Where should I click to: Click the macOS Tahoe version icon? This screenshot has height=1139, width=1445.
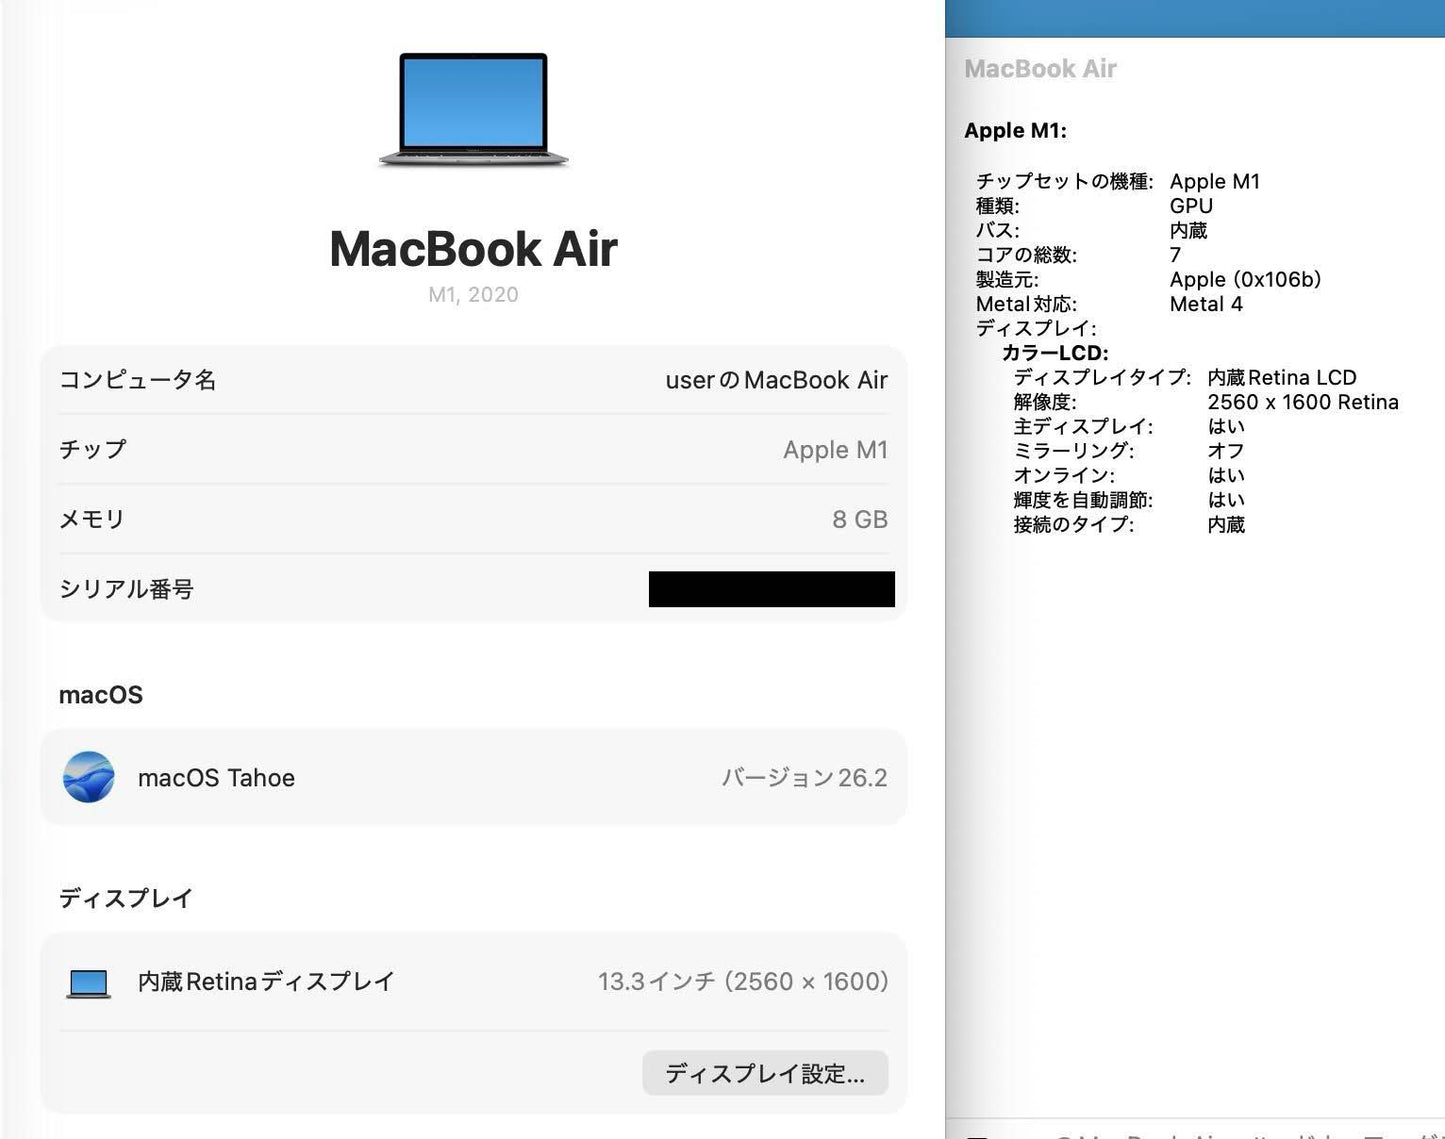(89, 778)
